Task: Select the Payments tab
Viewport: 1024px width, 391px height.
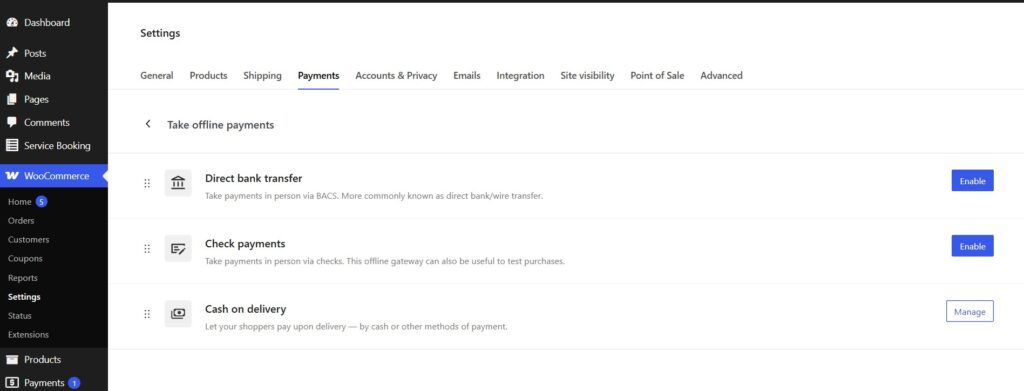Action: (319, 76)
